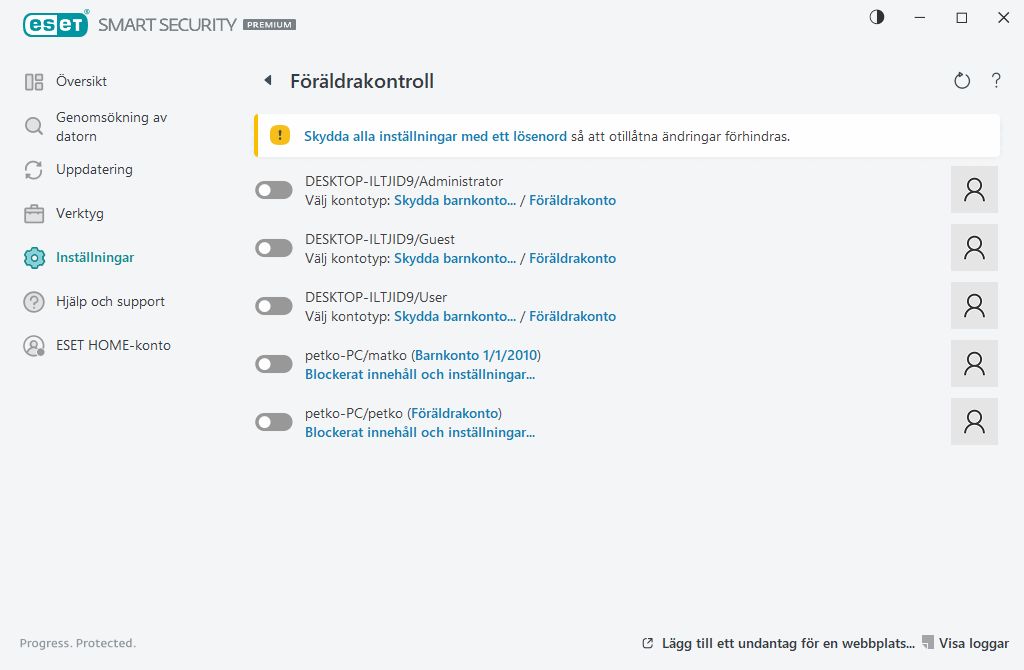
Task: Choose Föräldrakonto for the Administrator account
Action: [x=572, y=200]
